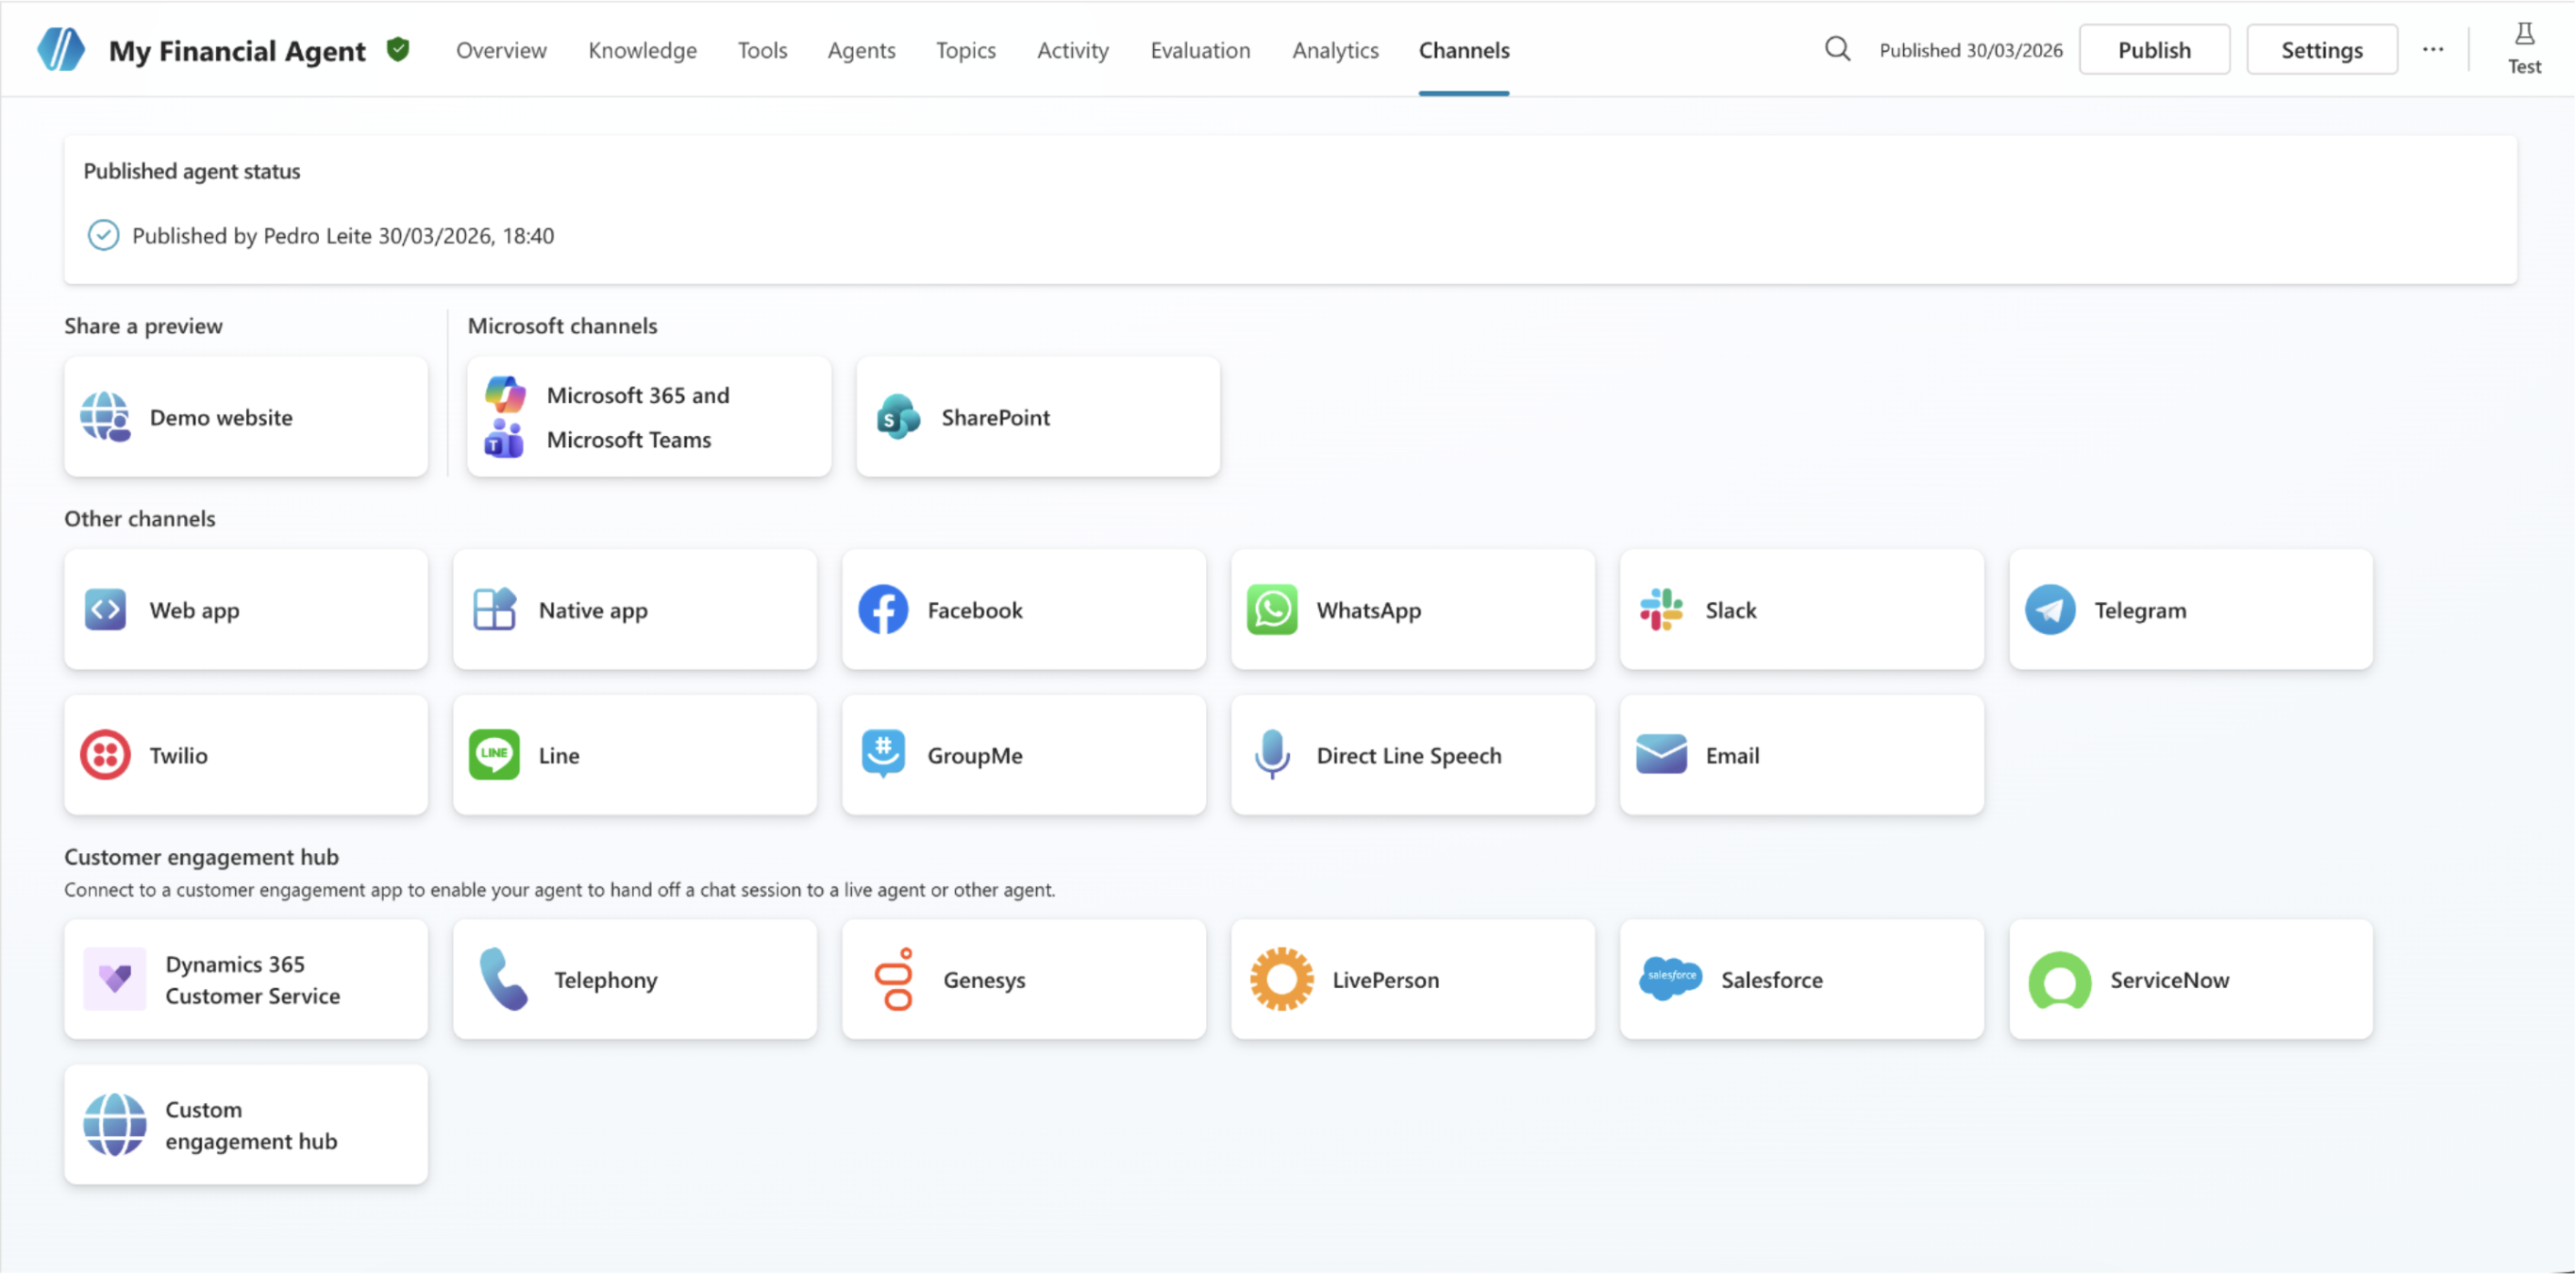The image size is (2576, 1274).
Task: Select the Email channel
Action: [x=1802, y=755]
